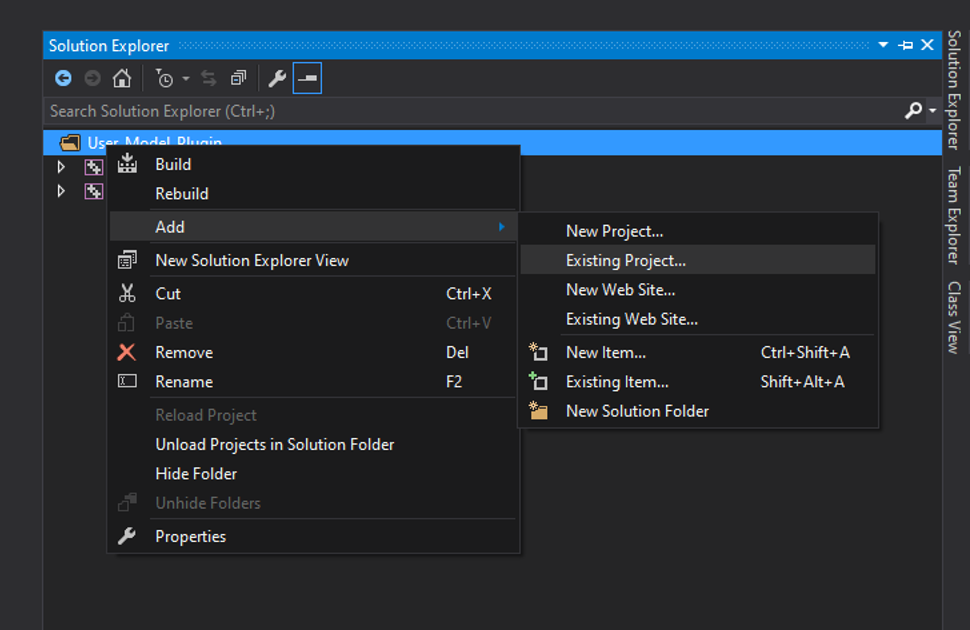The width and height of the screenshot is (970, 630).
Task: Choose Rebuild from the context menu
Action: [x=313, y=194]
